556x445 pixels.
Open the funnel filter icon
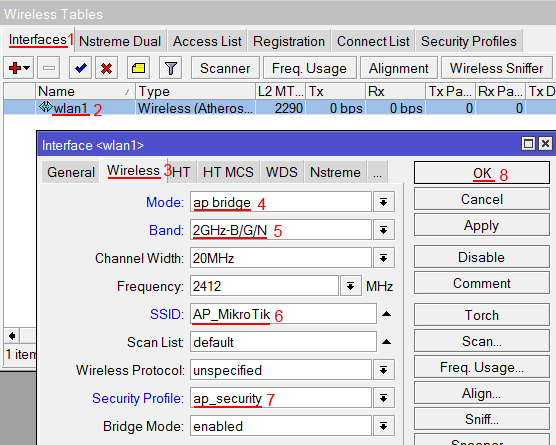(x=171, y=68)
